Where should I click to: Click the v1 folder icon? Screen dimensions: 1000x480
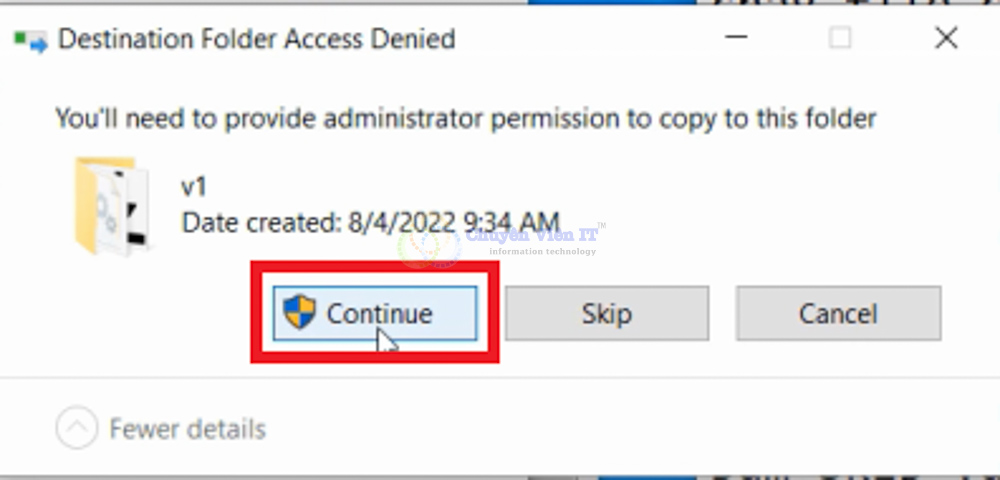pyautogui.click(x=111, y=206)
